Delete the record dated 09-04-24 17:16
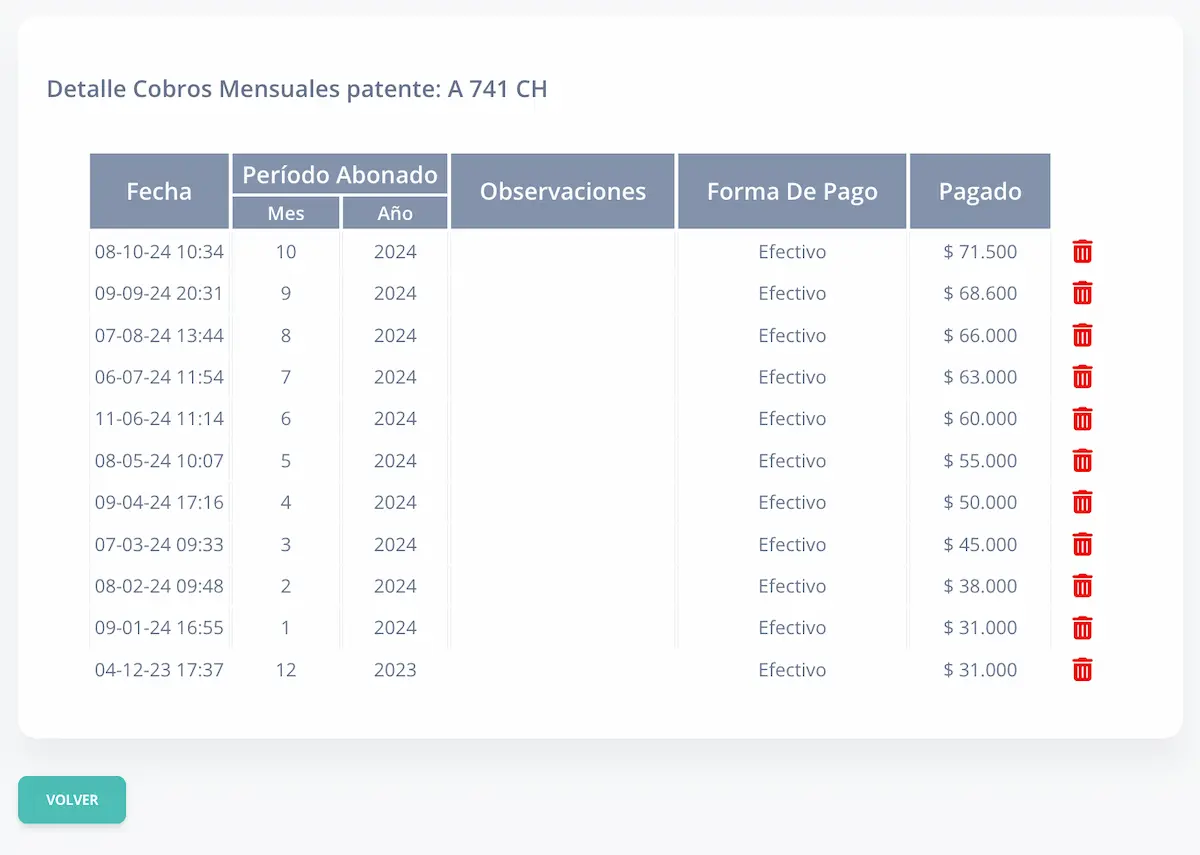 1081,502
